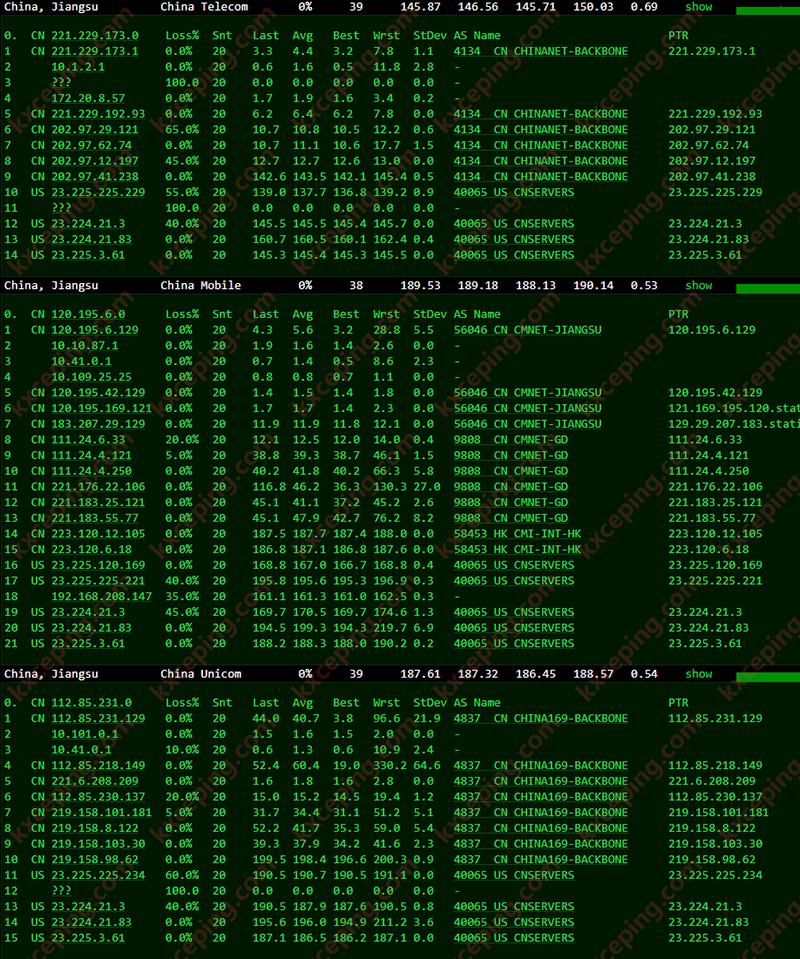The width and height of the screenshot is (800, 959).
Task: Click AS Name header in the China Unicom trace
Action: pos(477,703)
